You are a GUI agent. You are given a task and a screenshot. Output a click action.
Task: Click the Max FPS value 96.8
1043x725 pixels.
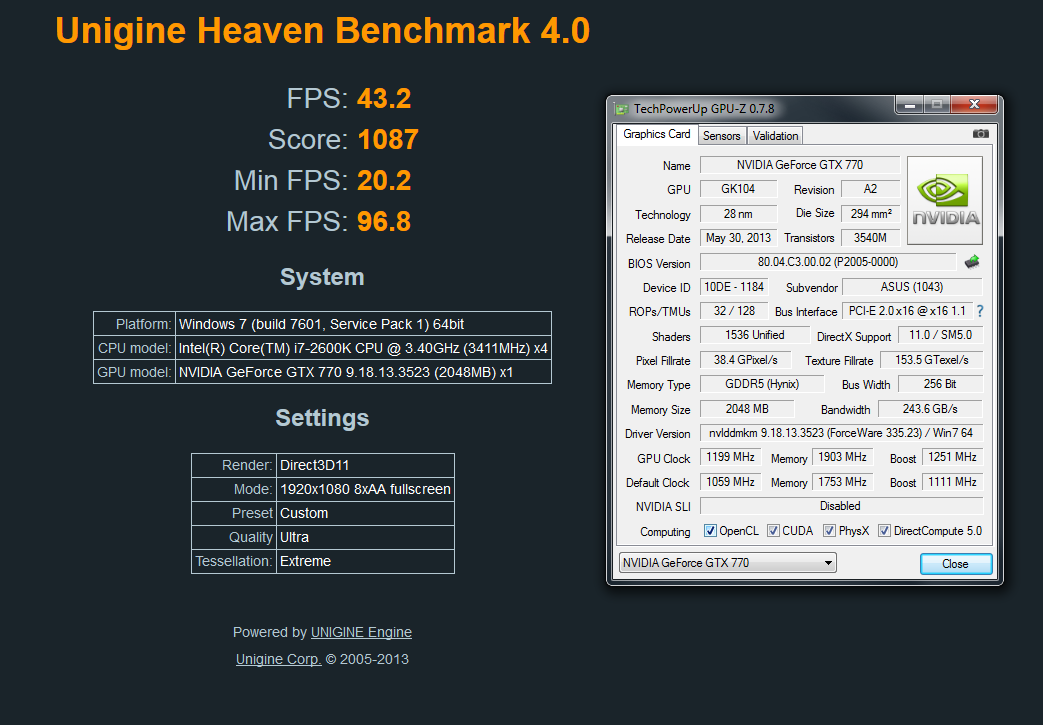[384, 221]
